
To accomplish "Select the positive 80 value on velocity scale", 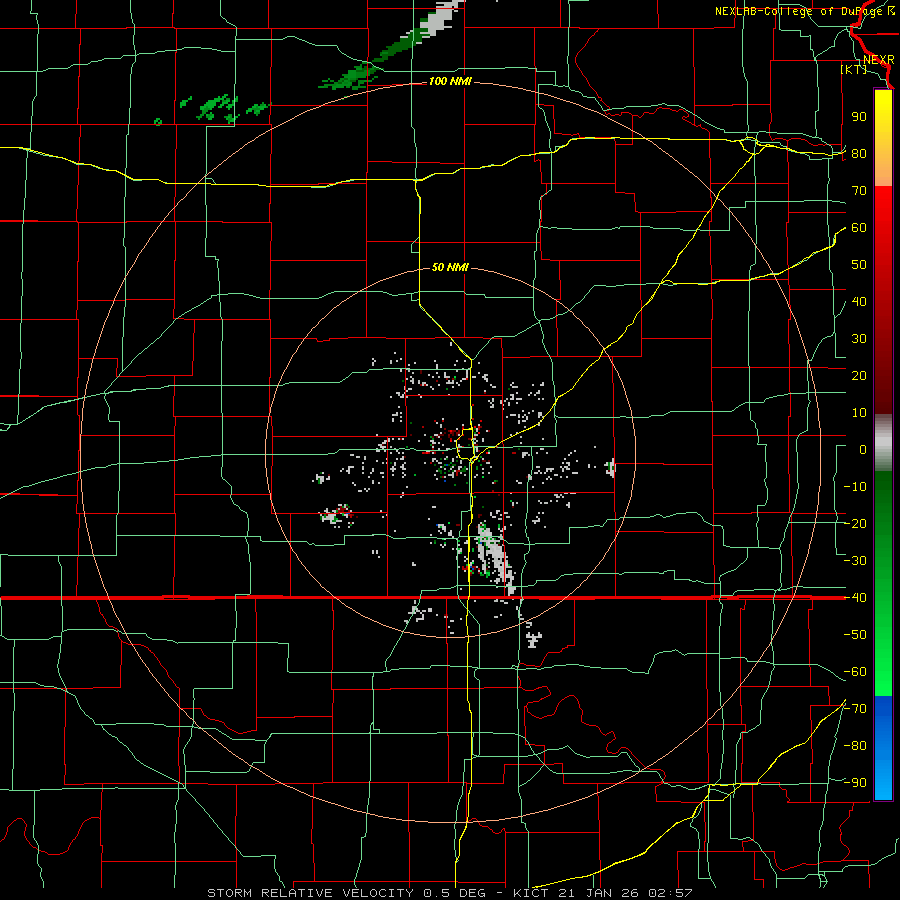I will 859,154.
